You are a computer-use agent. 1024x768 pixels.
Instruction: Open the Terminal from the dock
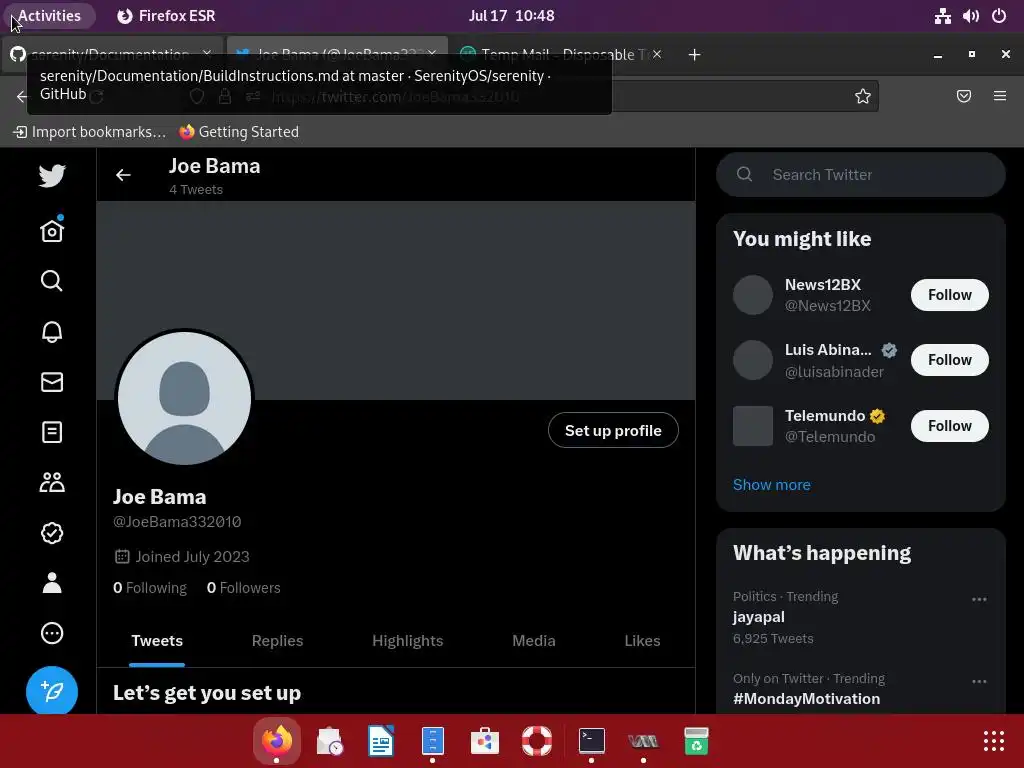pyautogui.click(x=592, y=741)
